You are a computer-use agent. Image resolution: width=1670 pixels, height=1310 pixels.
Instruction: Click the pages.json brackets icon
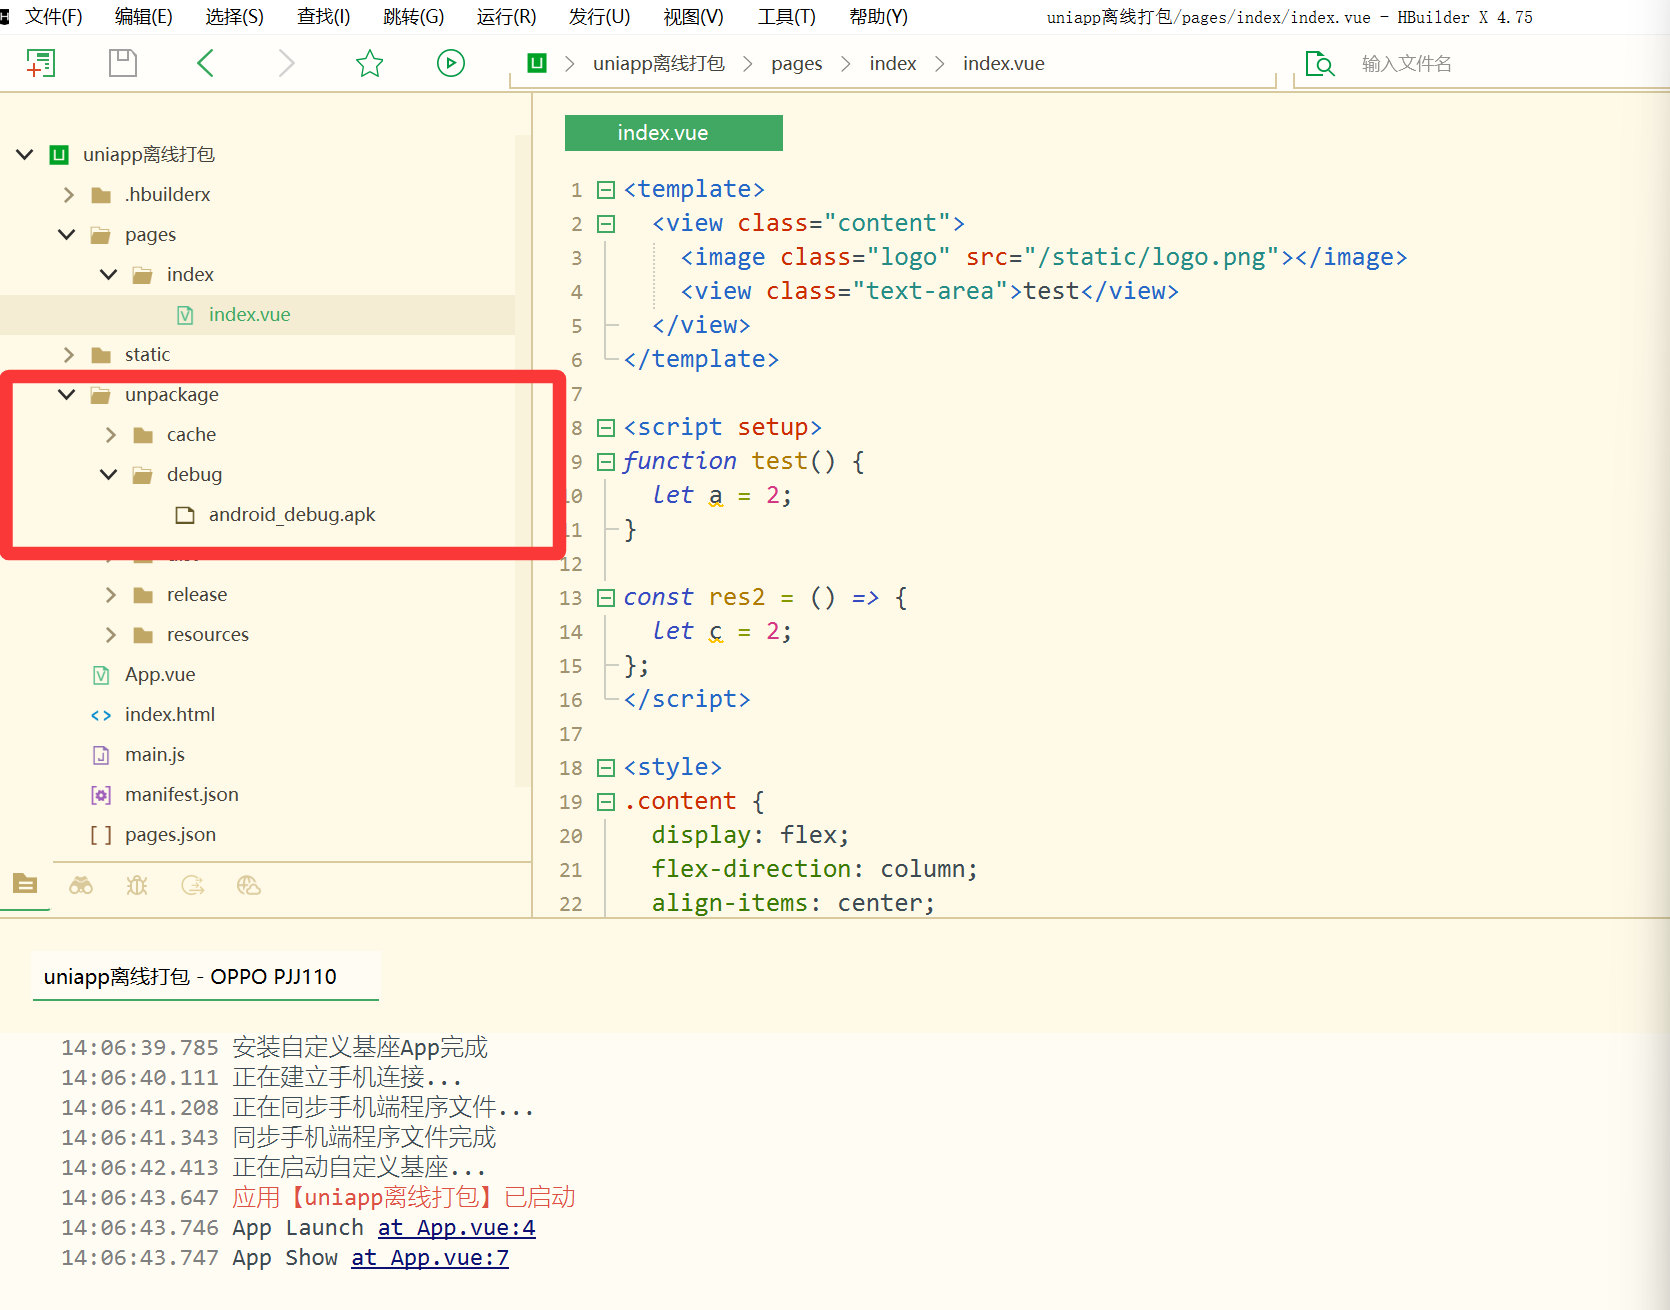point(101,835)
